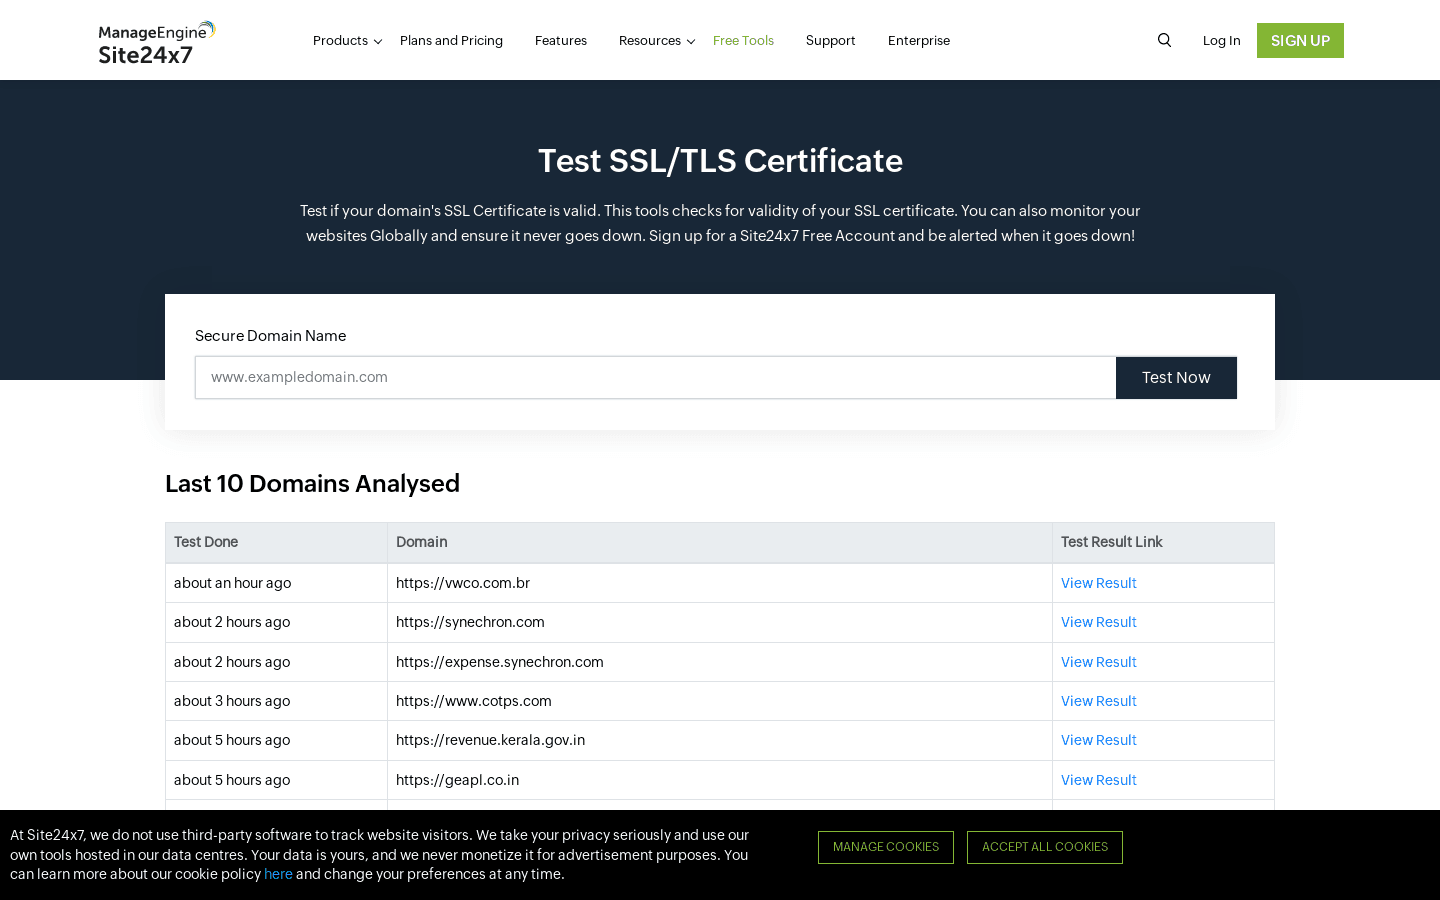The width and height of the screenshot is (1440, 900).
Task: Click the green SIGN UP button
Action: coord(1300,41)
